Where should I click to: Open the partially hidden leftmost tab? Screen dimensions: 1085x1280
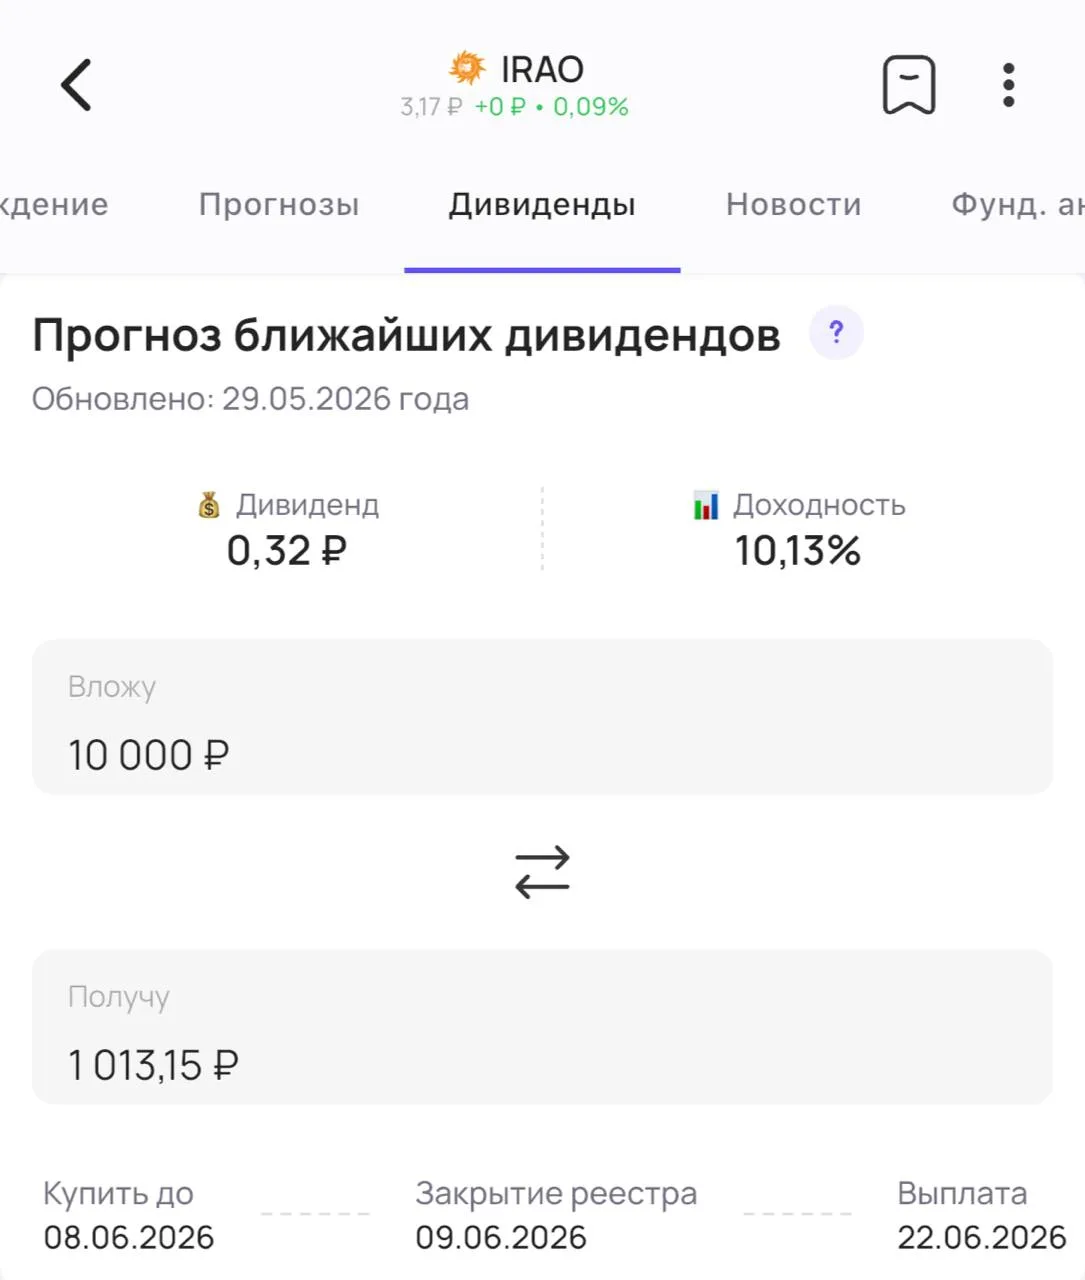(54, 204)
